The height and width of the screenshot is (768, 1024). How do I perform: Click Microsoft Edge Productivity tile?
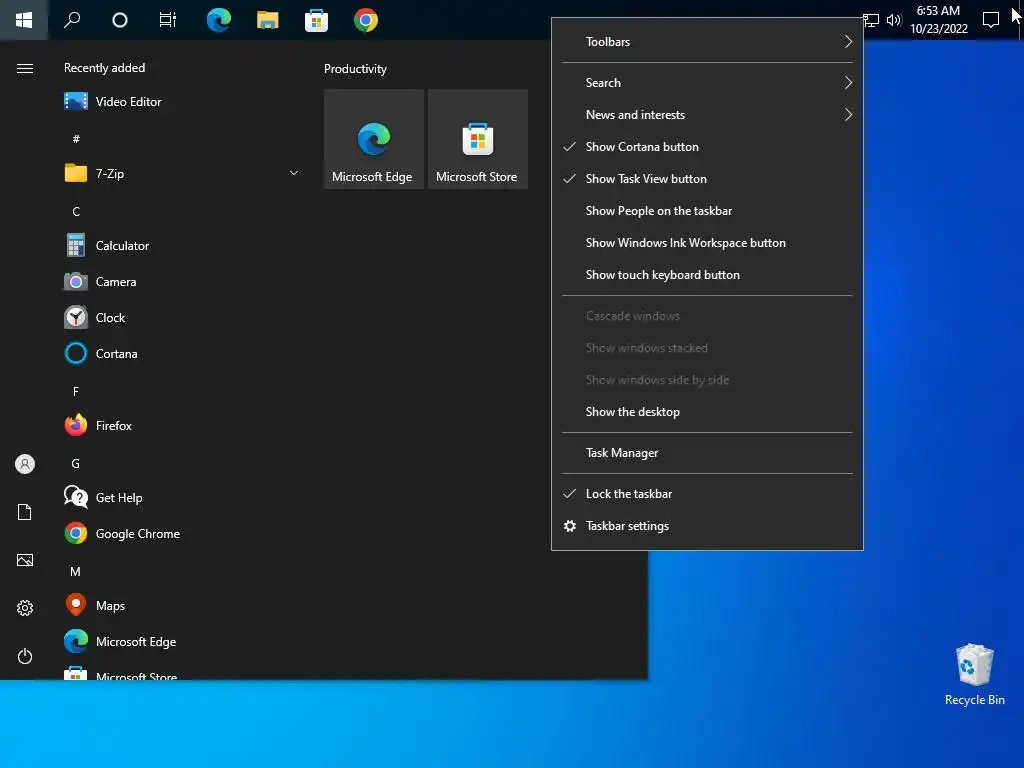[374, 139]
